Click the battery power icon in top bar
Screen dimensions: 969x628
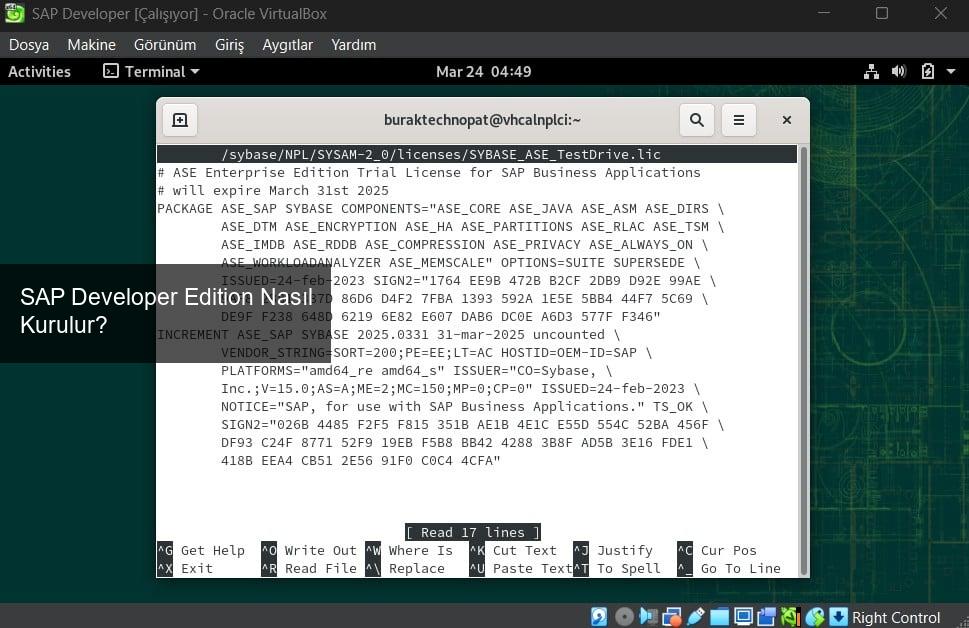[927, 72]
